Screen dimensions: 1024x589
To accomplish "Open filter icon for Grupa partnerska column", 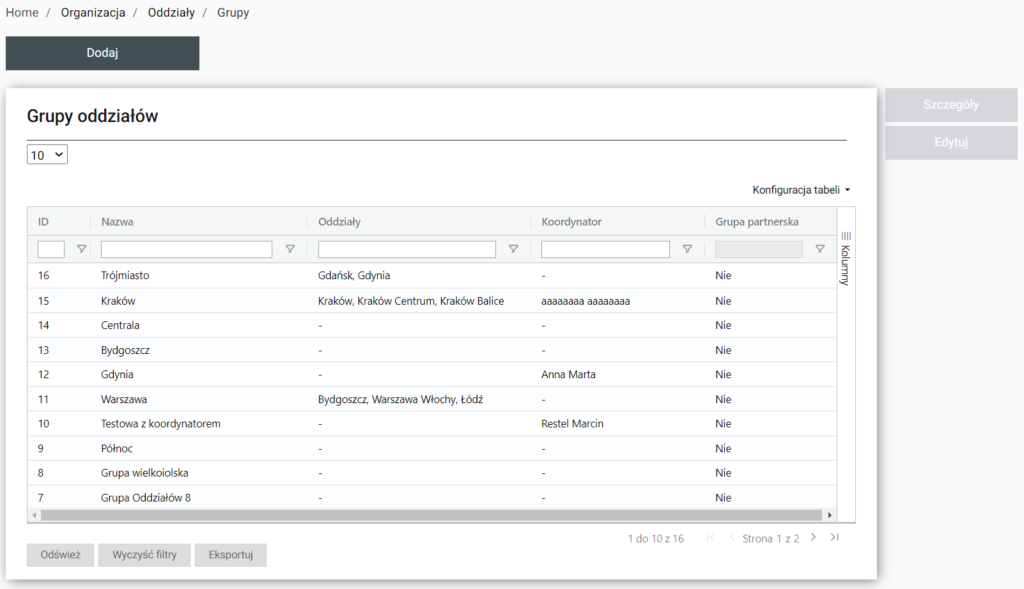I will pos(820,249).
